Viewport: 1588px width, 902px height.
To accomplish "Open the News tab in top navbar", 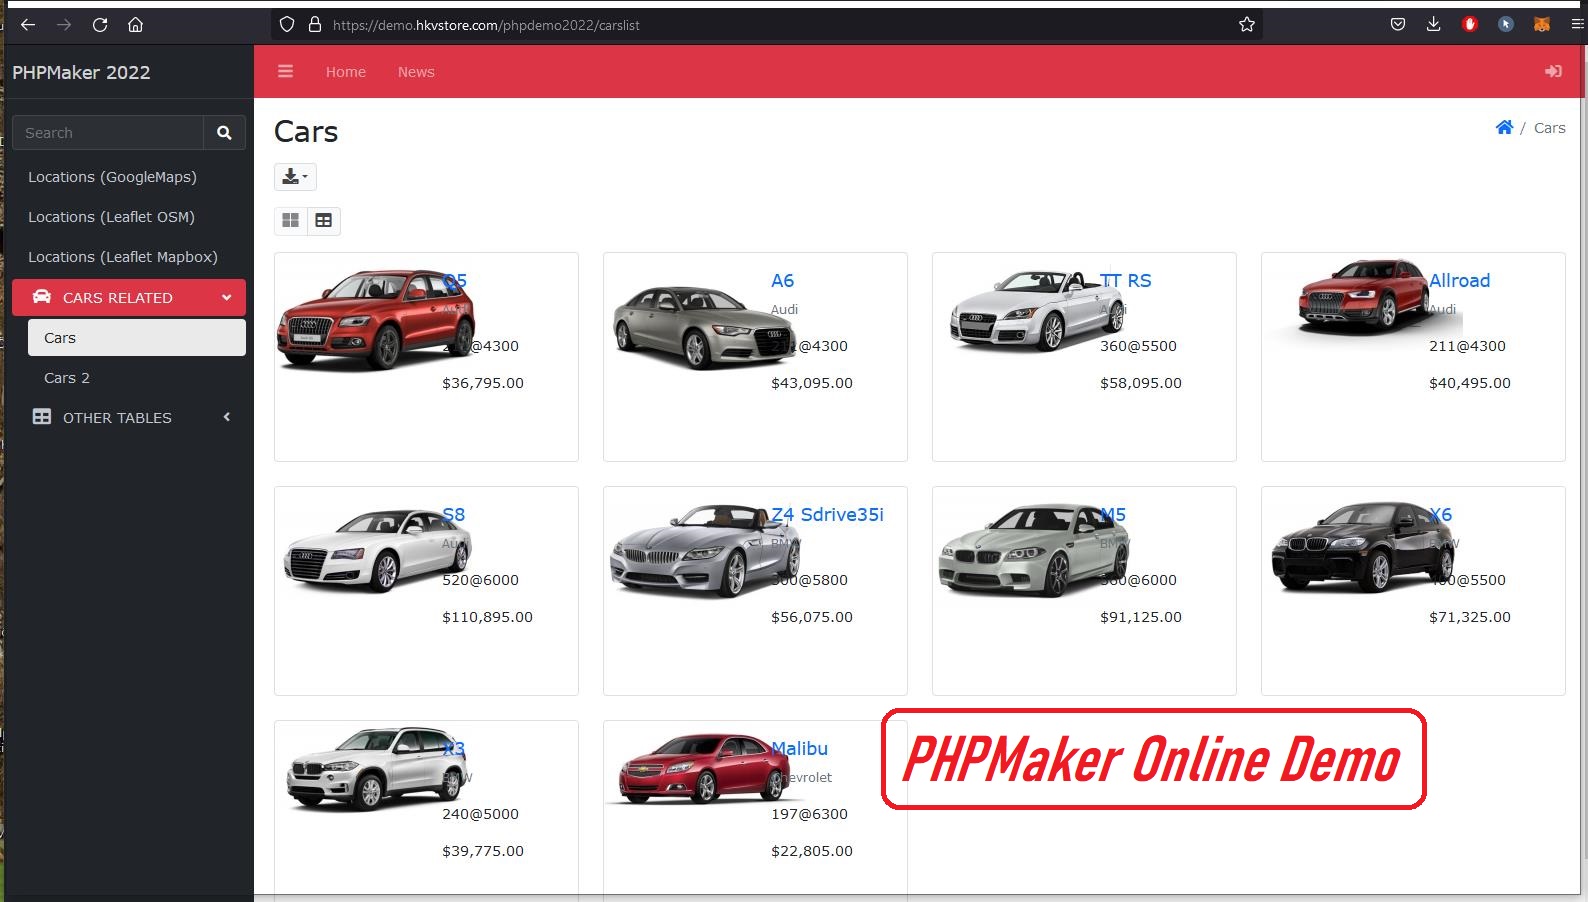I will point(416,72).
